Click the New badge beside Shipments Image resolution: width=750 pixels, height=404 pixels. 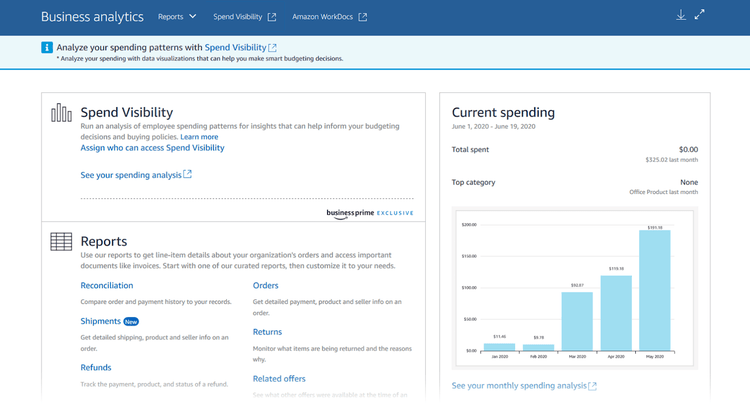point(131,322)
